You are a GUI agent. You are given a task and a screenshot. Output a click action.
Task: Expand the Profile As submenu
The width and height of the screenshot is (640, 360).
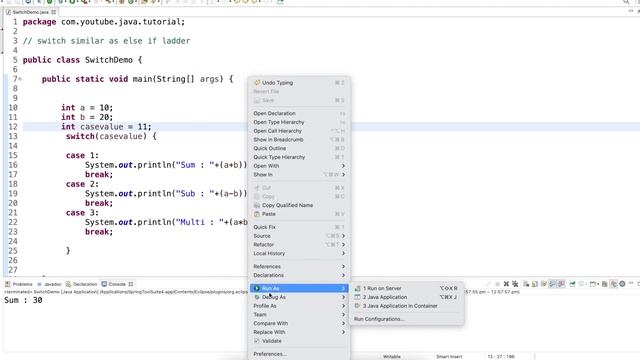coord(299,306)
